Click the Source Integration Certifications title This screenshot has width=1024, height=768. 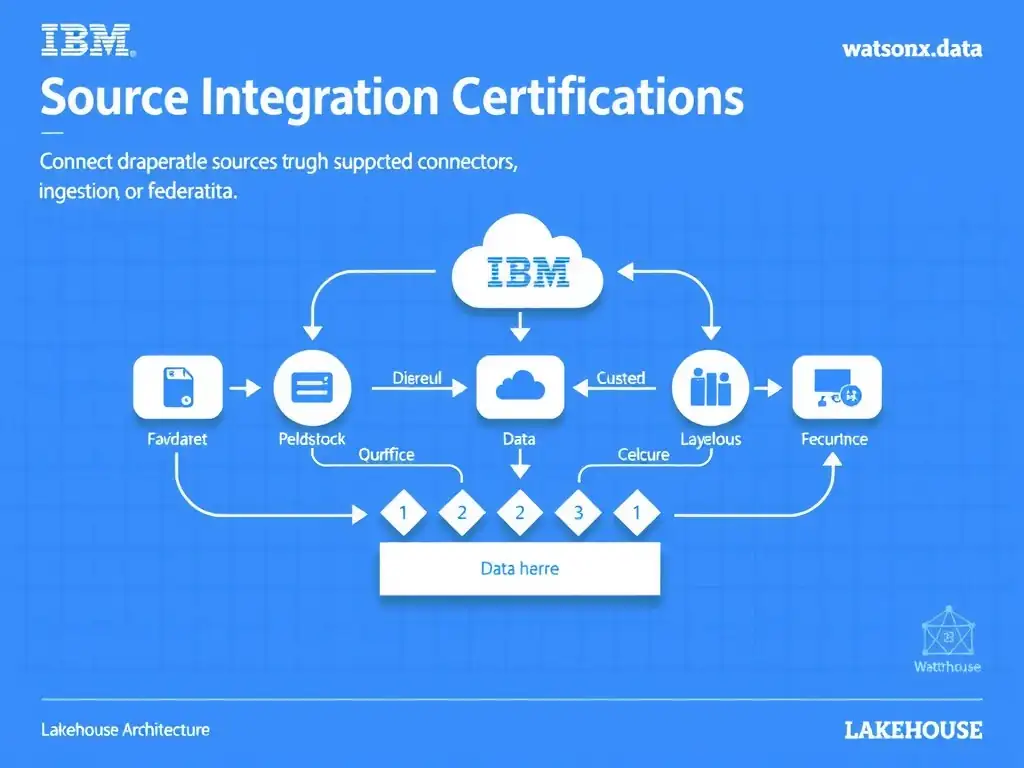point(392,97)
